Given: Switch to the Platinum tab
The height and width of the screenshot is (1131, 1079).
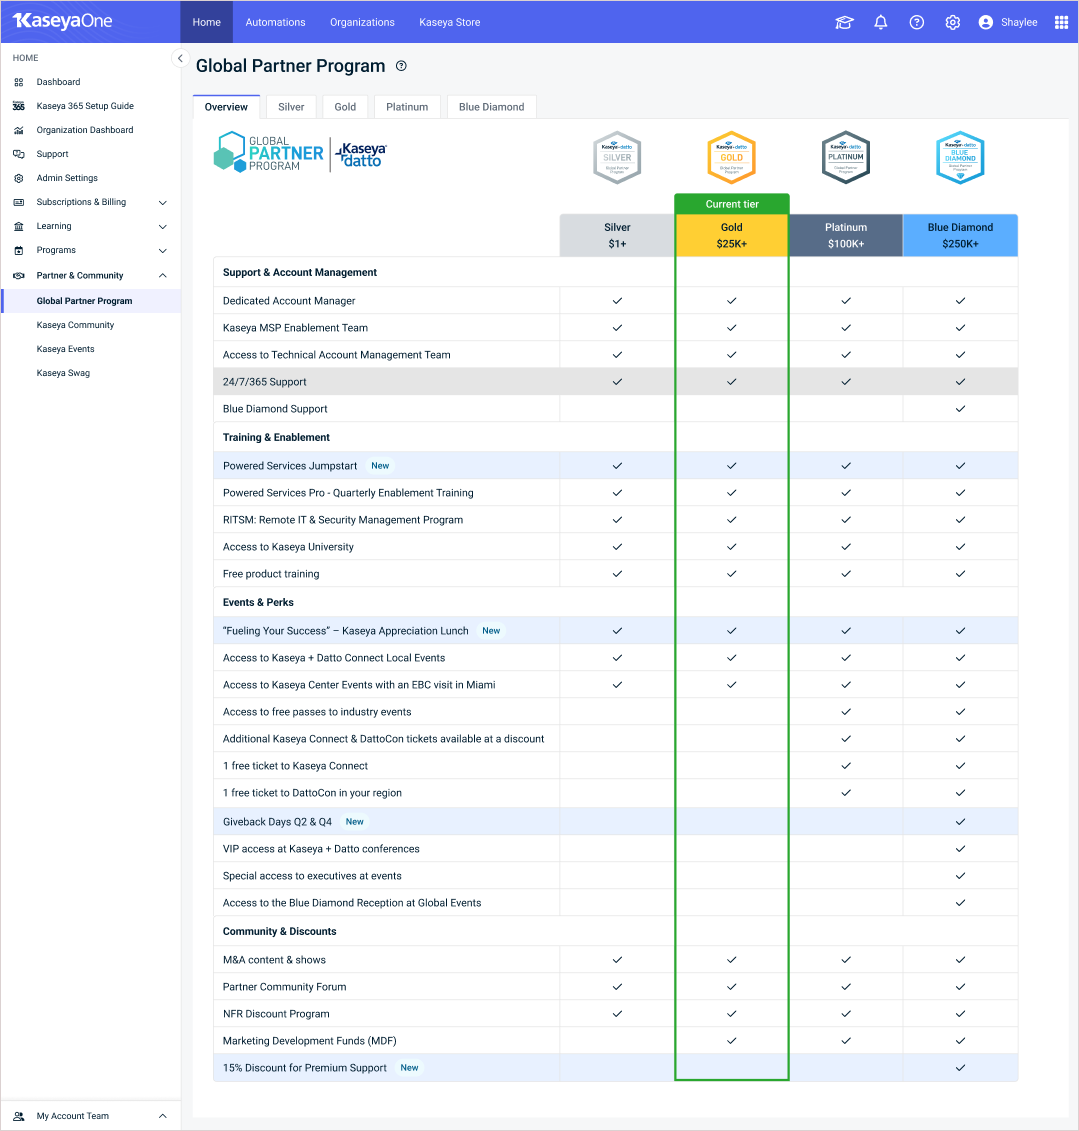Looking at the screenshot, I should tap(407, 107).
